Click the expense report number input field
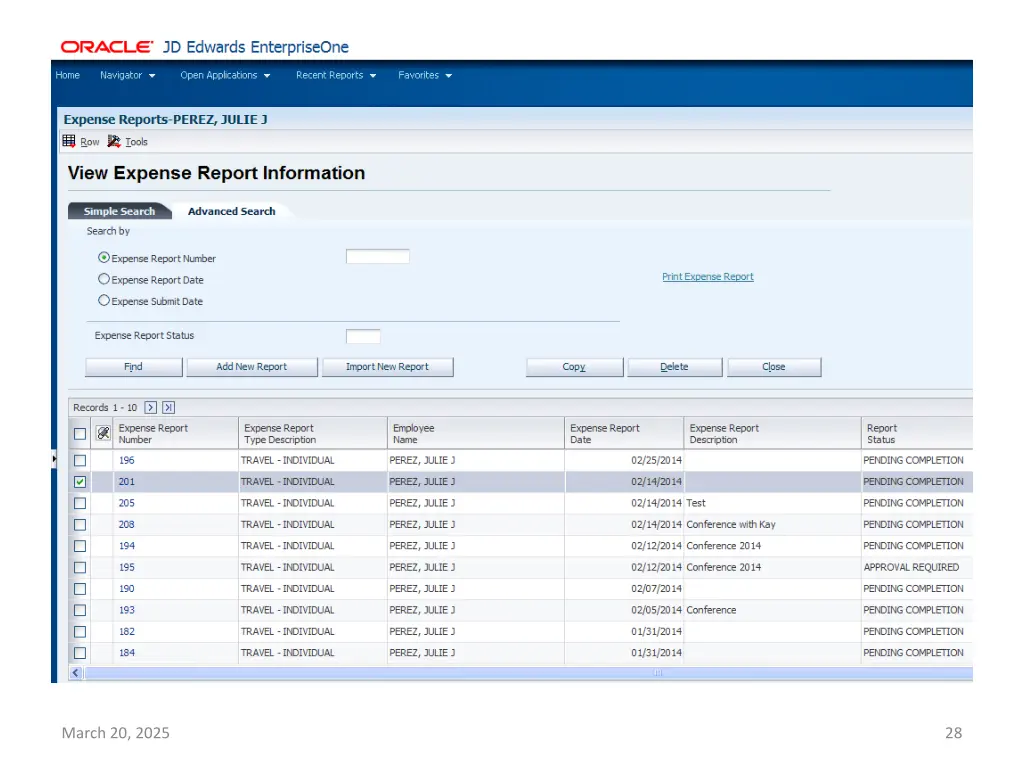This screenshot has height=768, width=1024. tap(377, 257)
